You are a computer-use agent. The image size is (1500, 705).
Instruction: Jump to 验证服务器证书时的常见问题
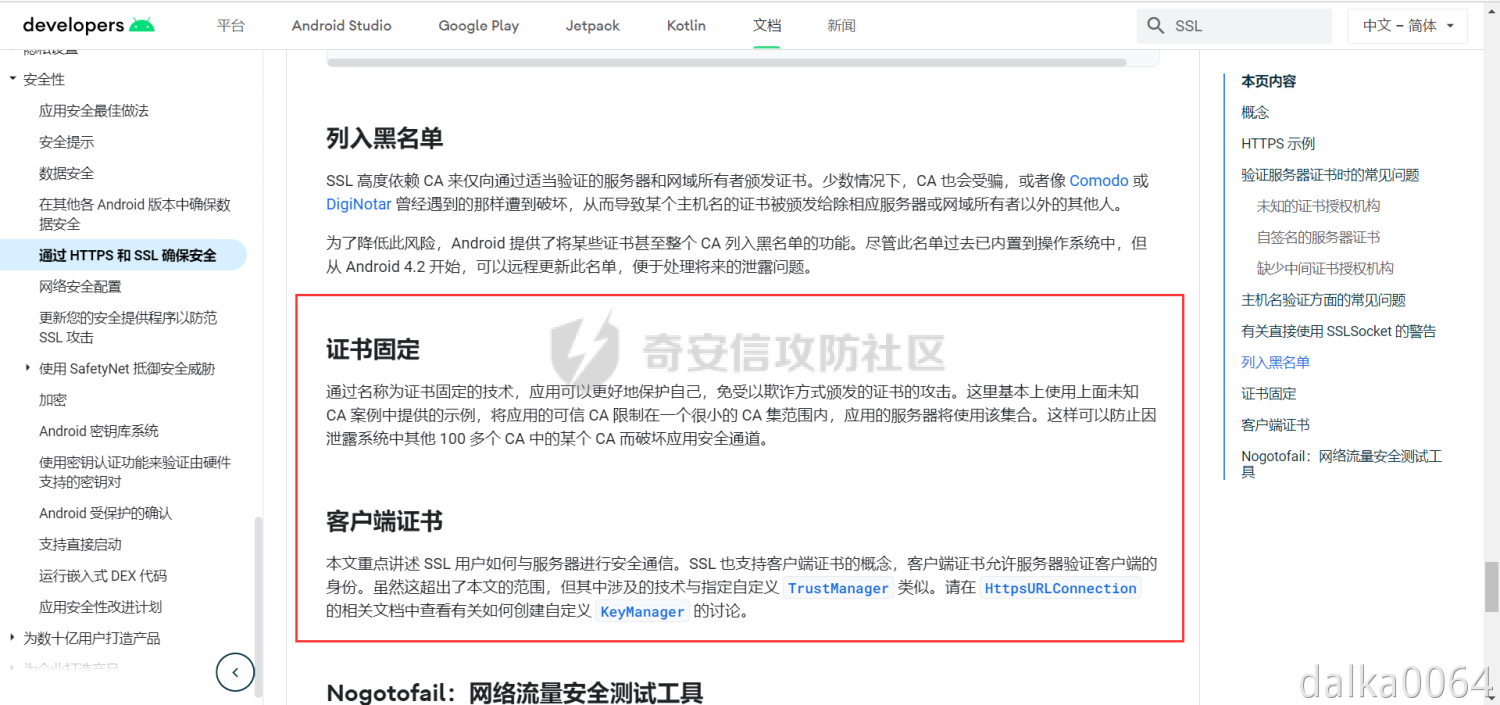1330,175
